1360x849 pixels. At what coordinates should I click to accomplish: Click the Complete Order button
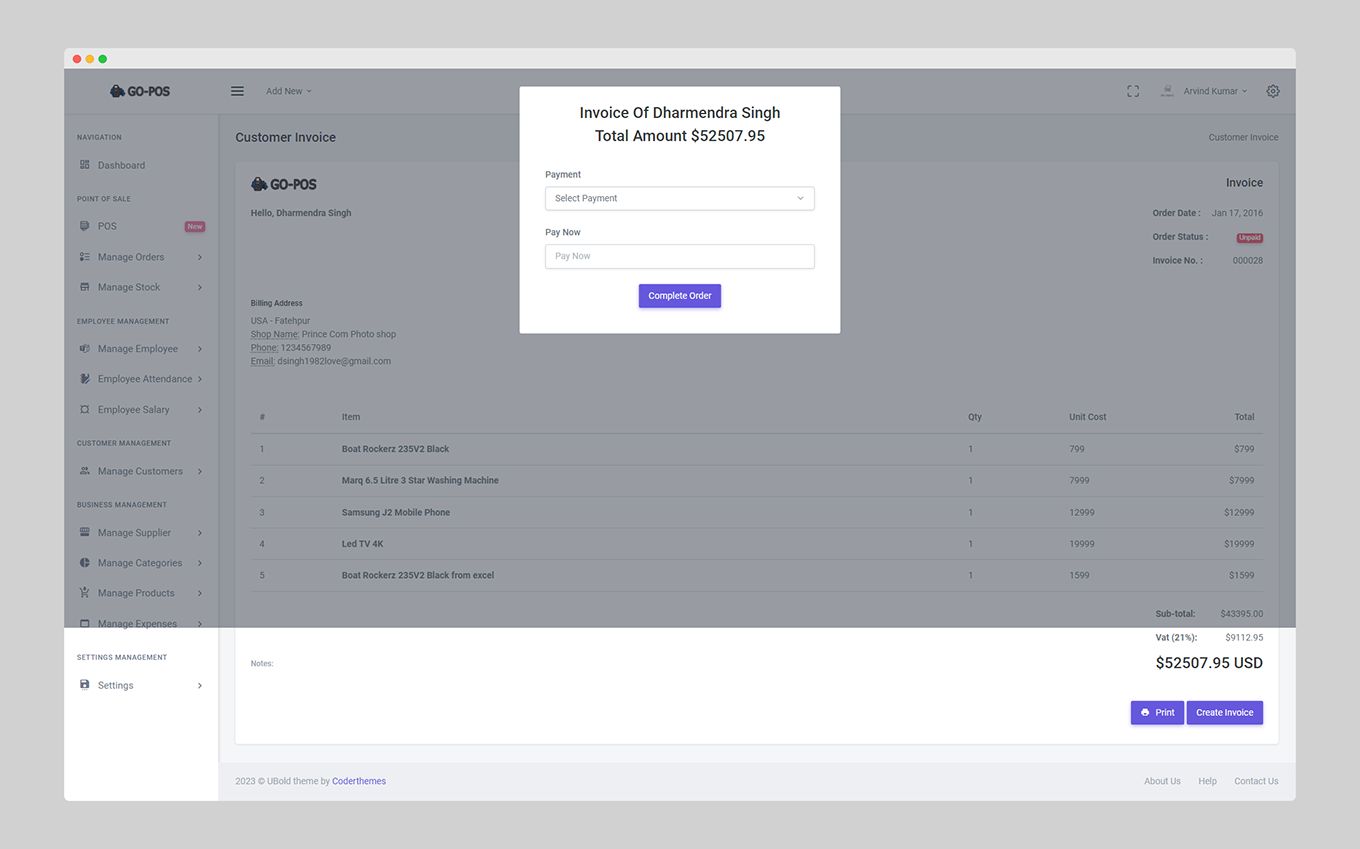point(679,295)
